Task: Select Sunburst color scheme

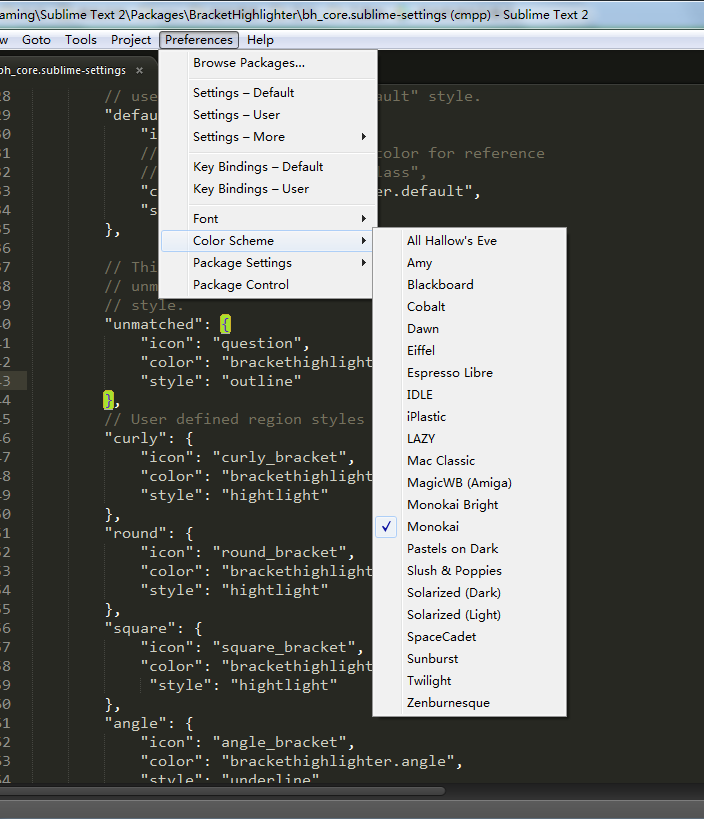Action: [x=470, y=659]
